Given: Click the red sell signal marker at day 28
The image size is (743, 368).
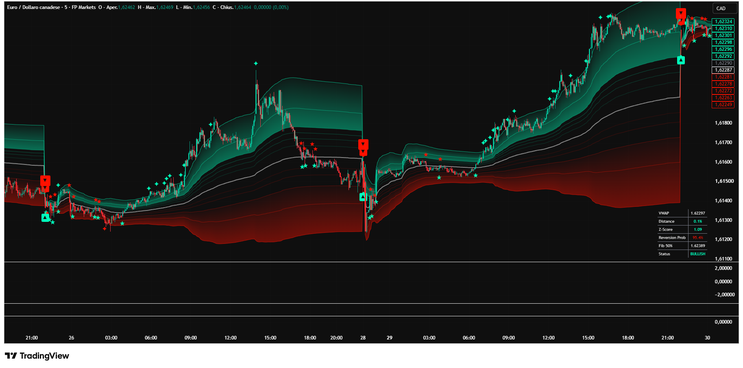Looking at the screenshot, I should click(x=363, y=144).
